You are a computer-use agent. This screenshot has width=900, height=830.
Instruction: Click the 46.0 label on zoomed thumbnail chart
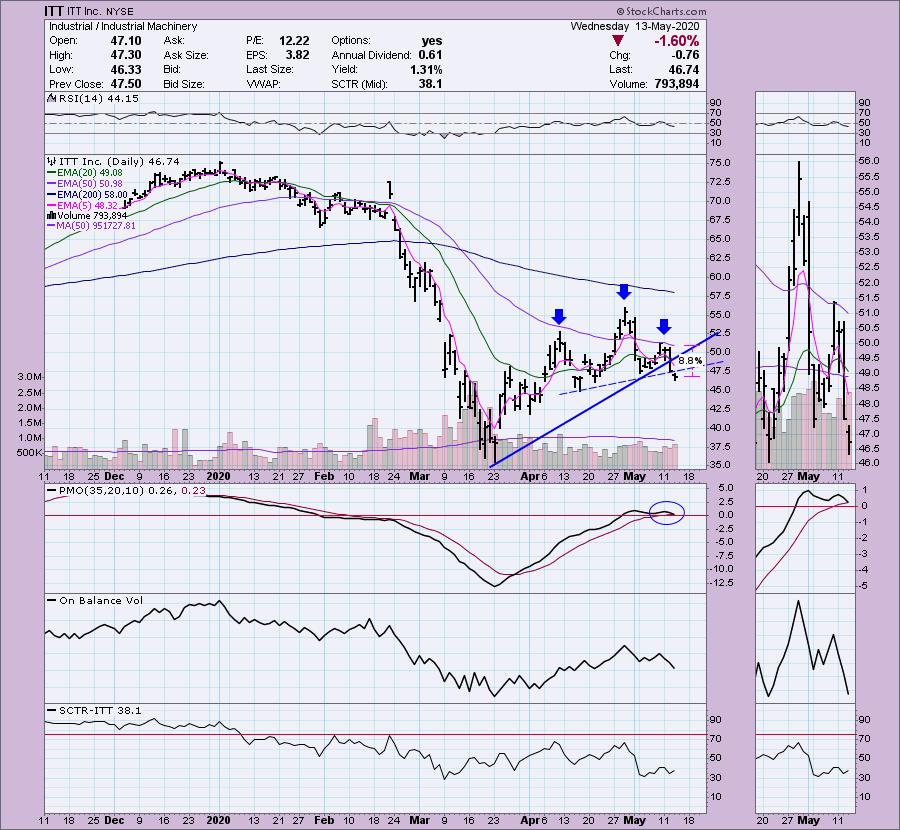click(869, 462)
